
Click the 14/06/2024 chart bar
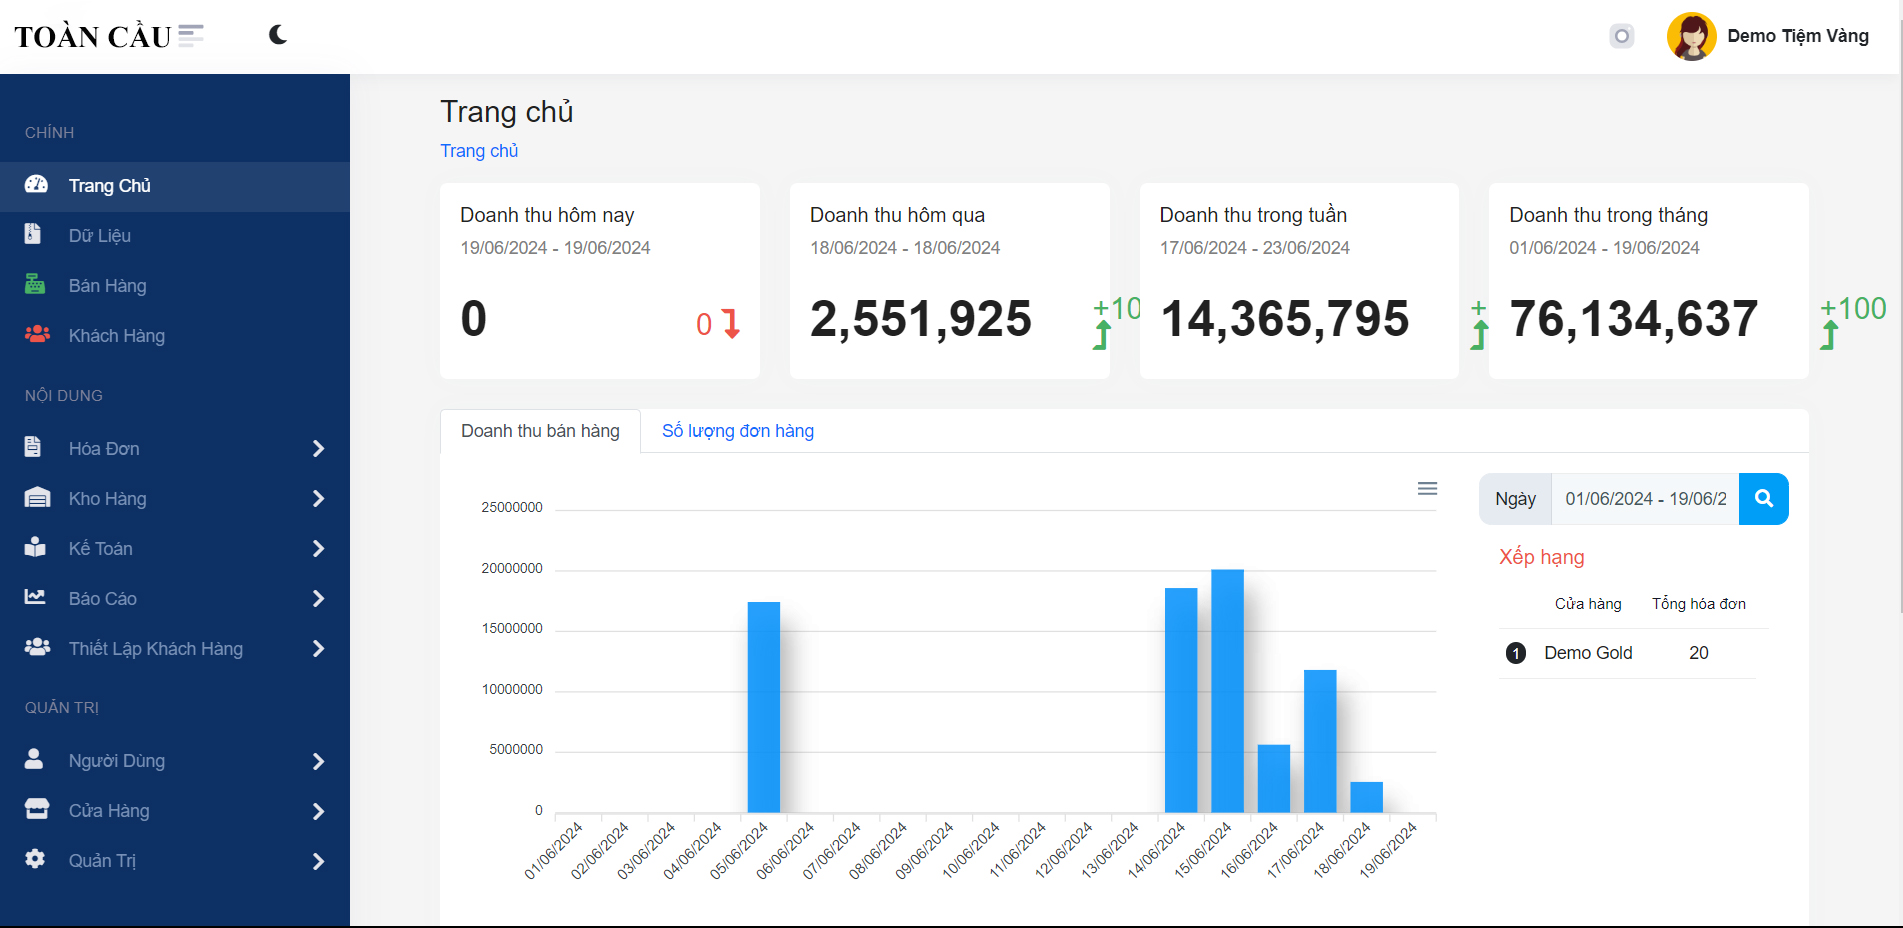[1181, 700]
